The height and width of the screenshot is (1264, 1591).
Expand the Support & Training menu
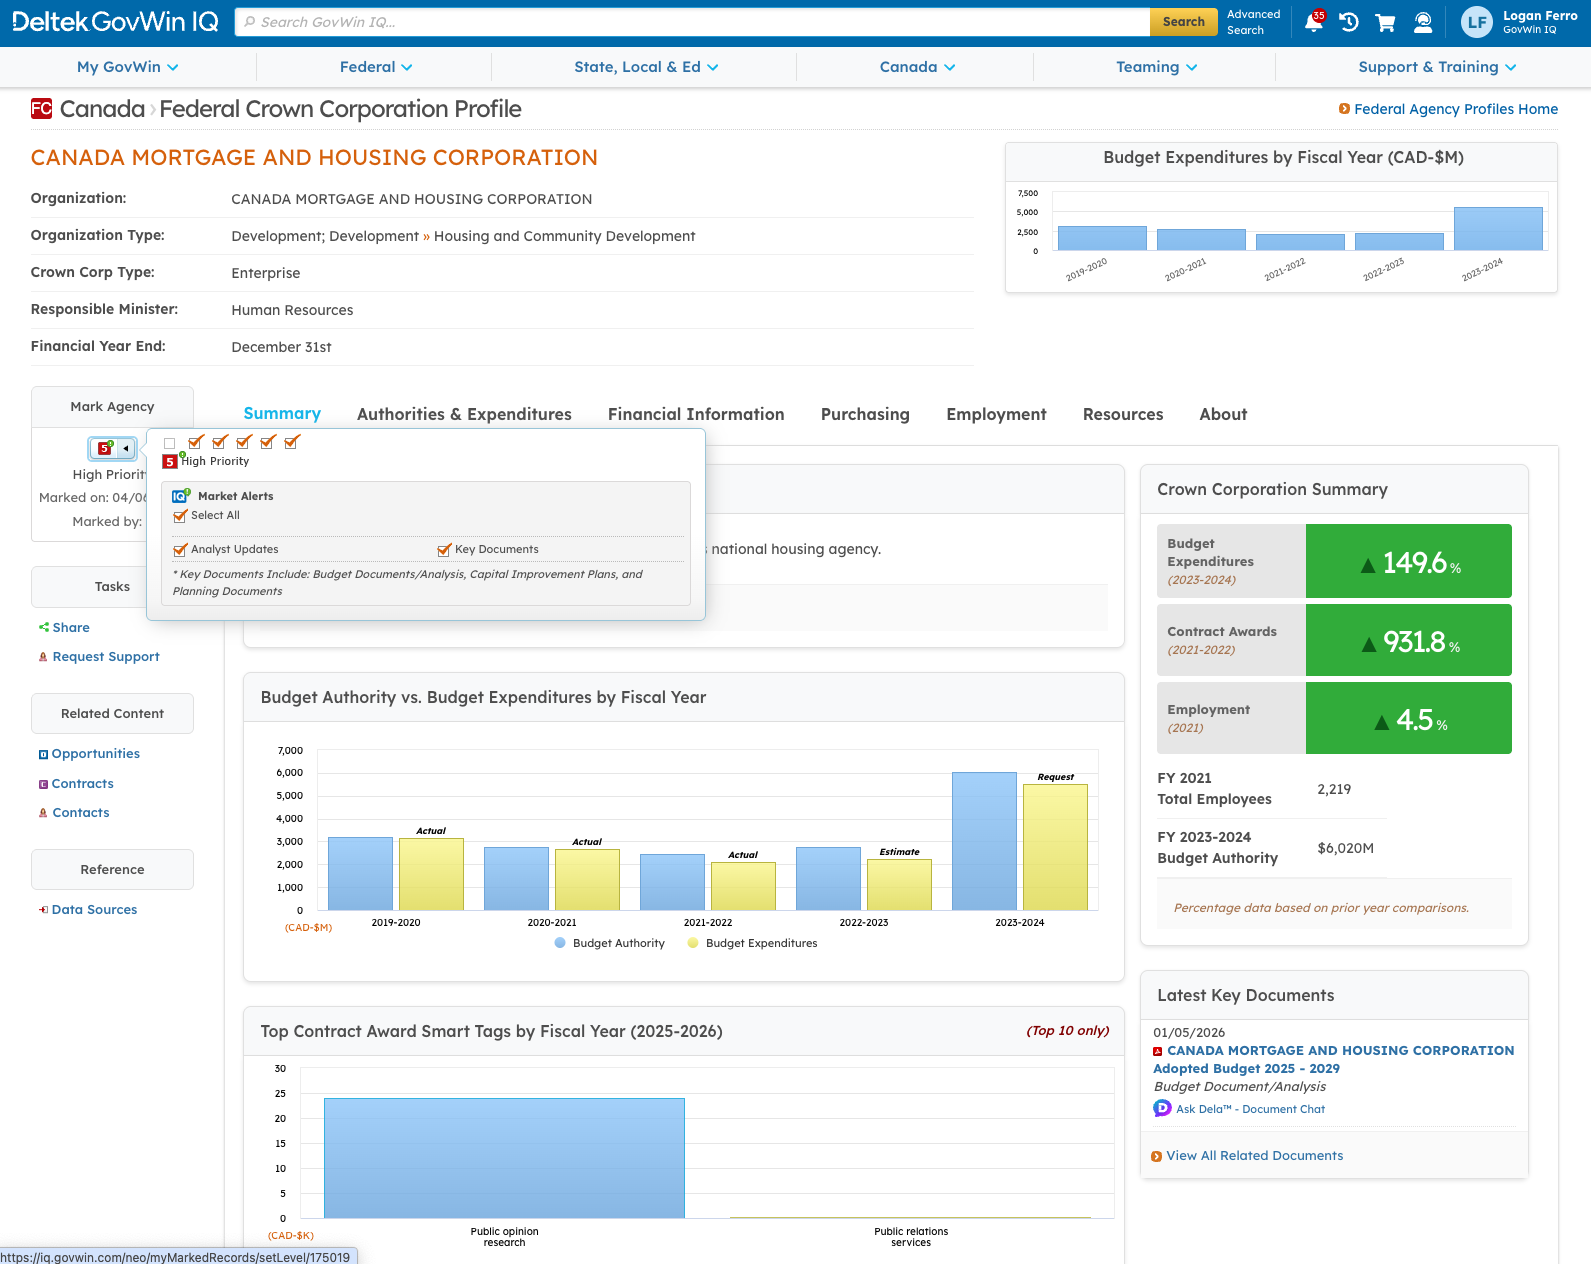point(1437,67)
